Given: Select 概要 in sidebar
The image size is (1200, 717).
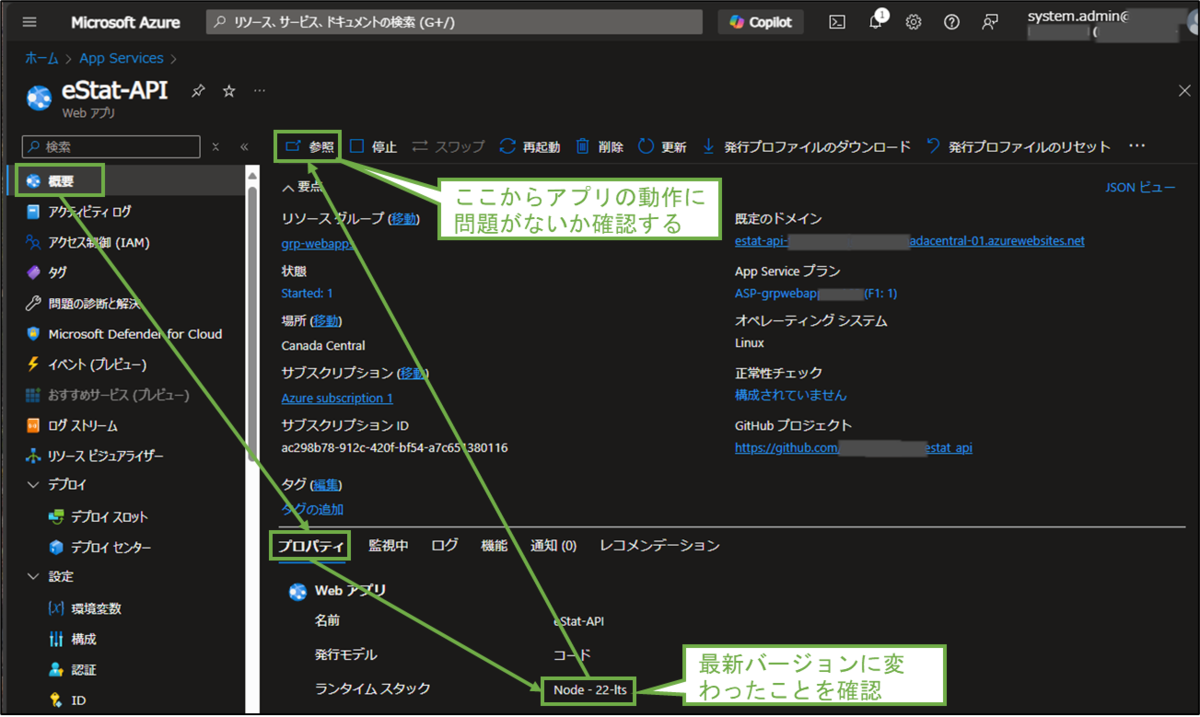Looking at the screenshot, I should tap(62, 181).
